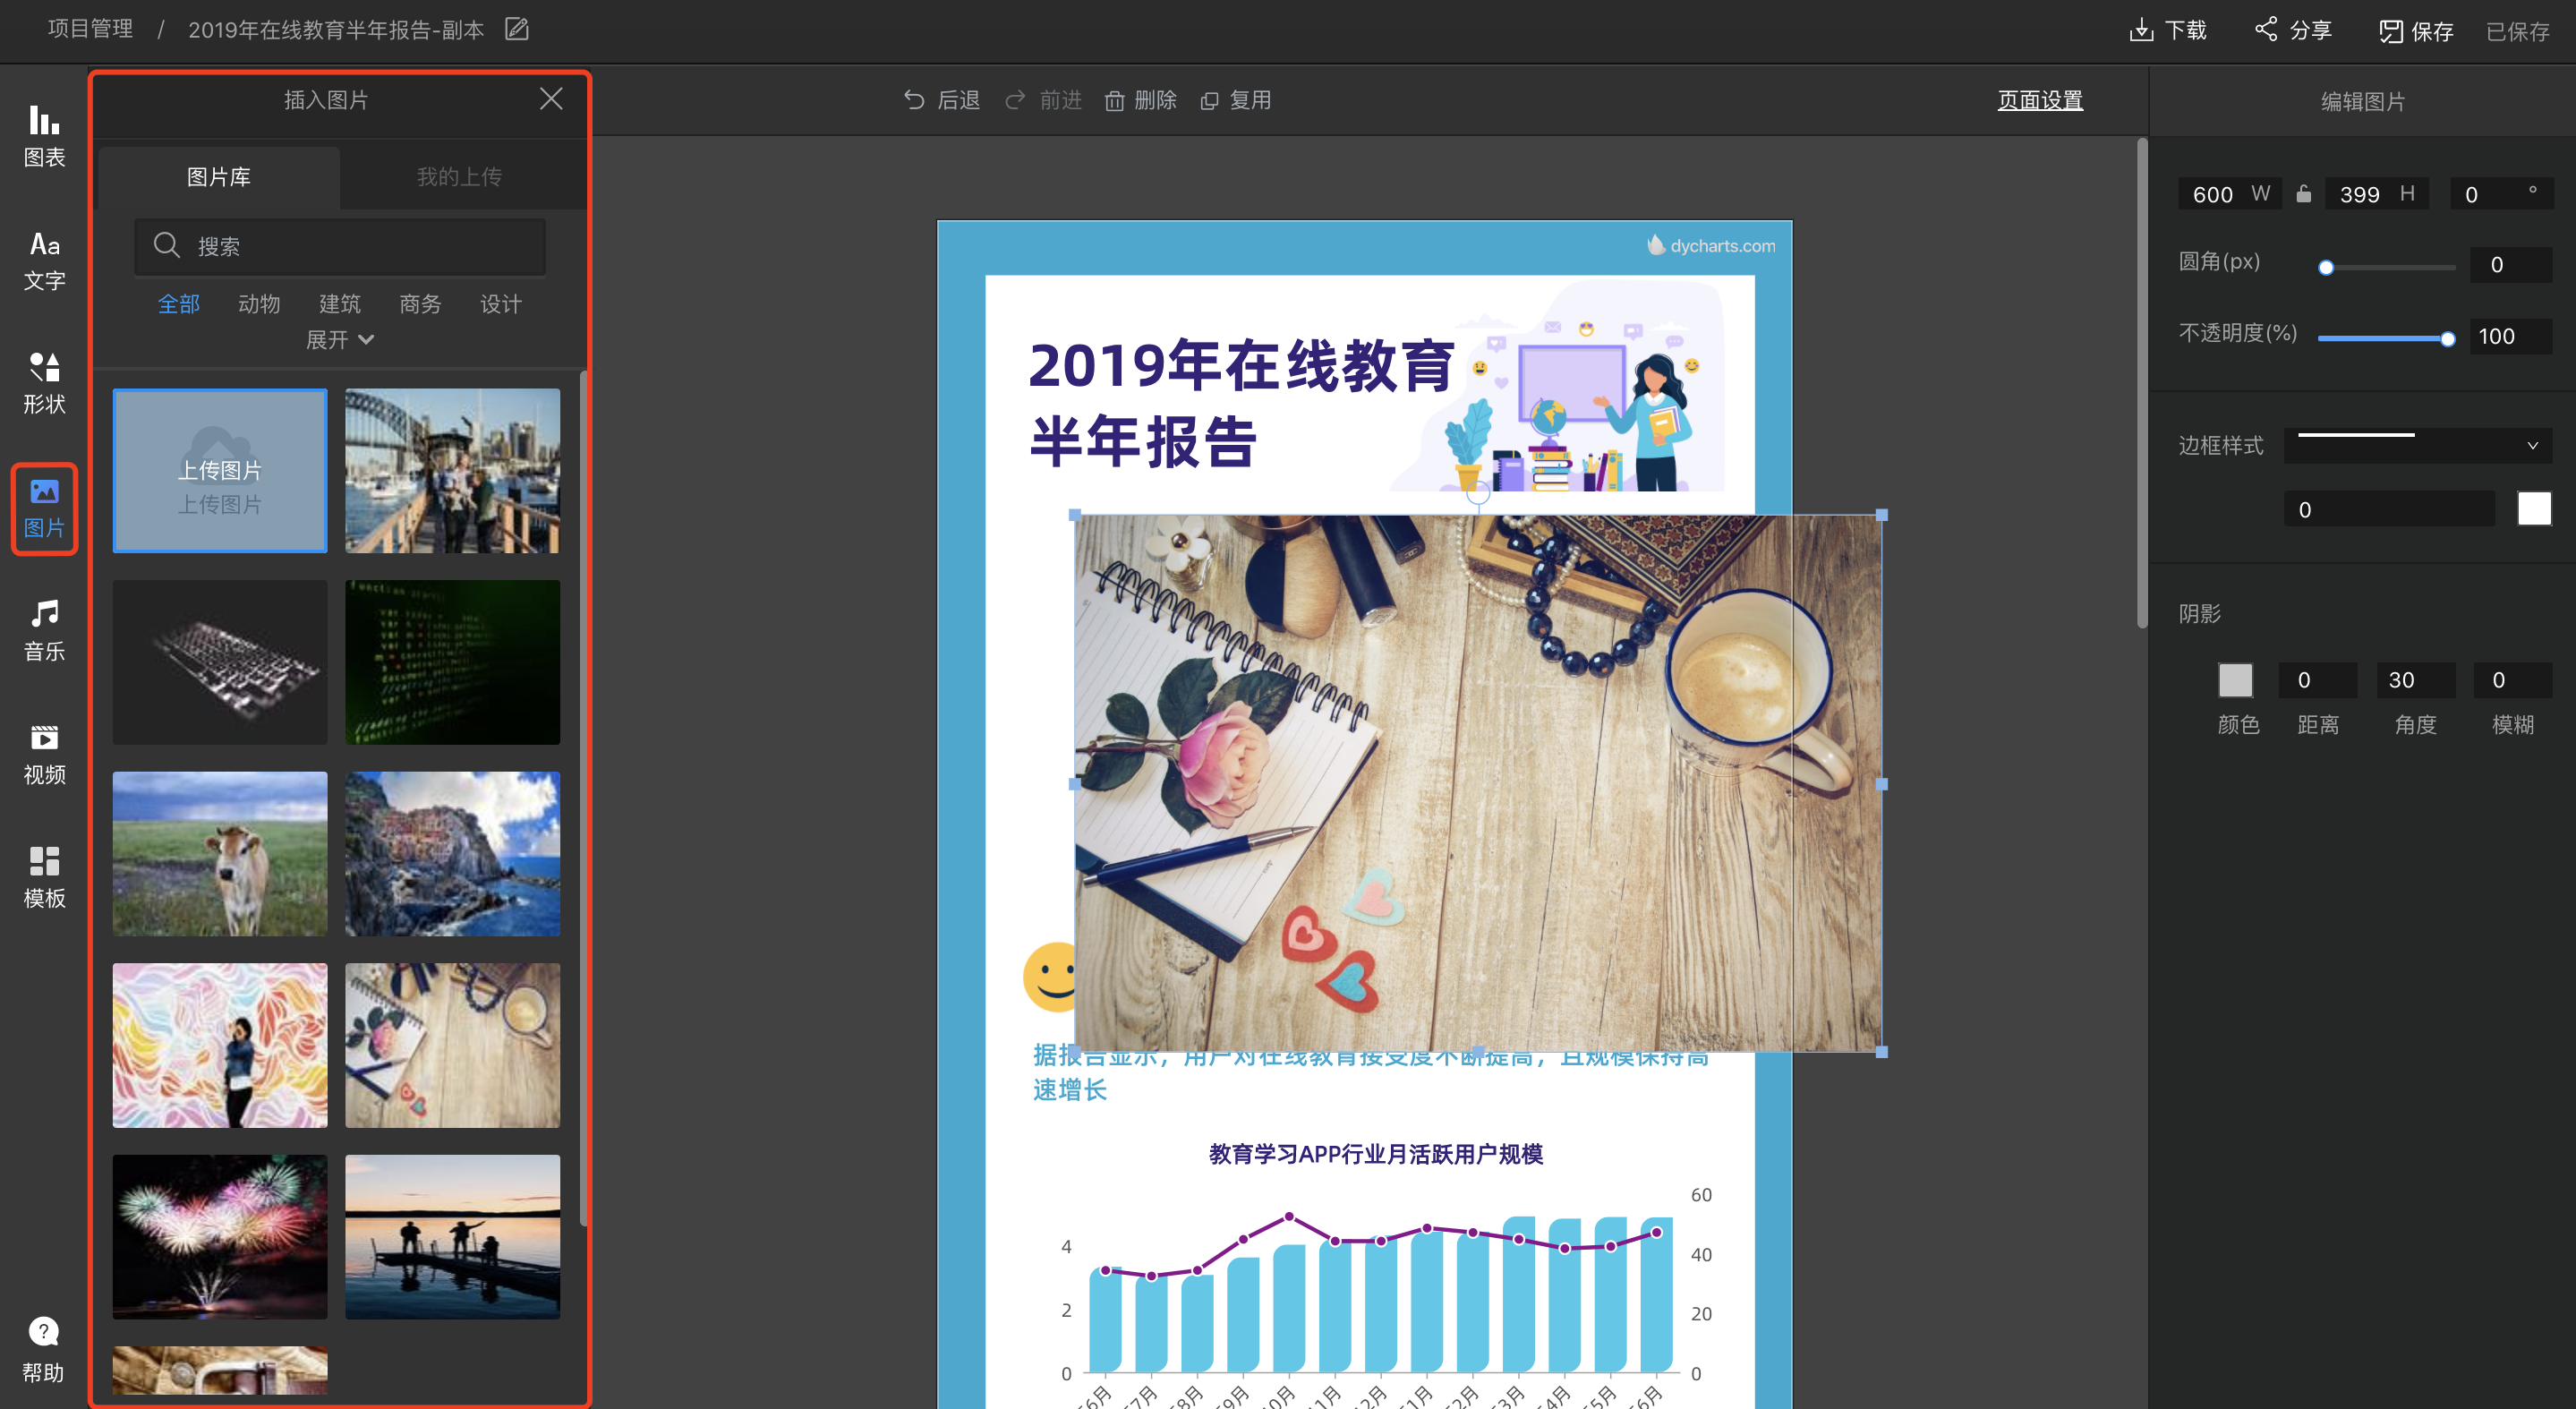Insert the sunset lake silhouette thumbnail
Image resolution: width=2576 pixels, height=1409 pixels.
(x=453, y=1237)
